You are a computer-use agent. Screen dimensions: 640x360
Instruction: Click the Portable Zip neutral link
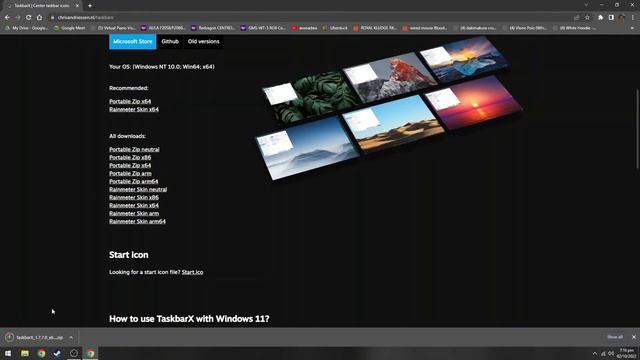click(134, 149)
